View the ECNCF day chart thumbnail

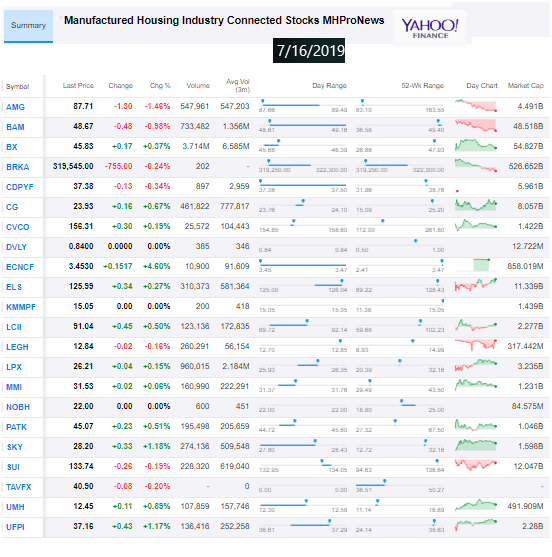pos(476,265)
